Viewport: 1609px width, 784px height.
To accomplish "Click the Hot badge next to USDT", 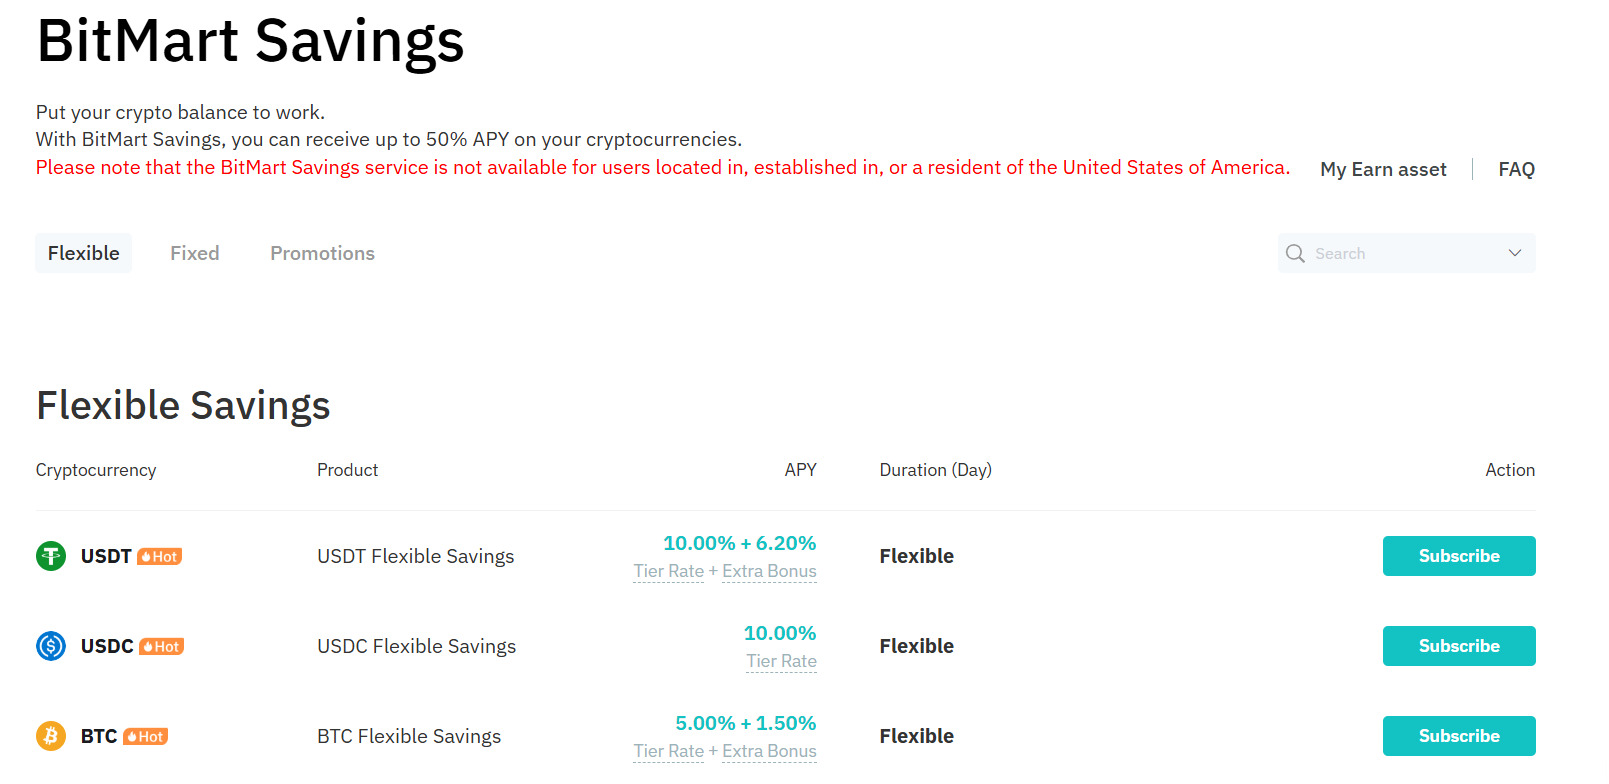I will (160, 557).
